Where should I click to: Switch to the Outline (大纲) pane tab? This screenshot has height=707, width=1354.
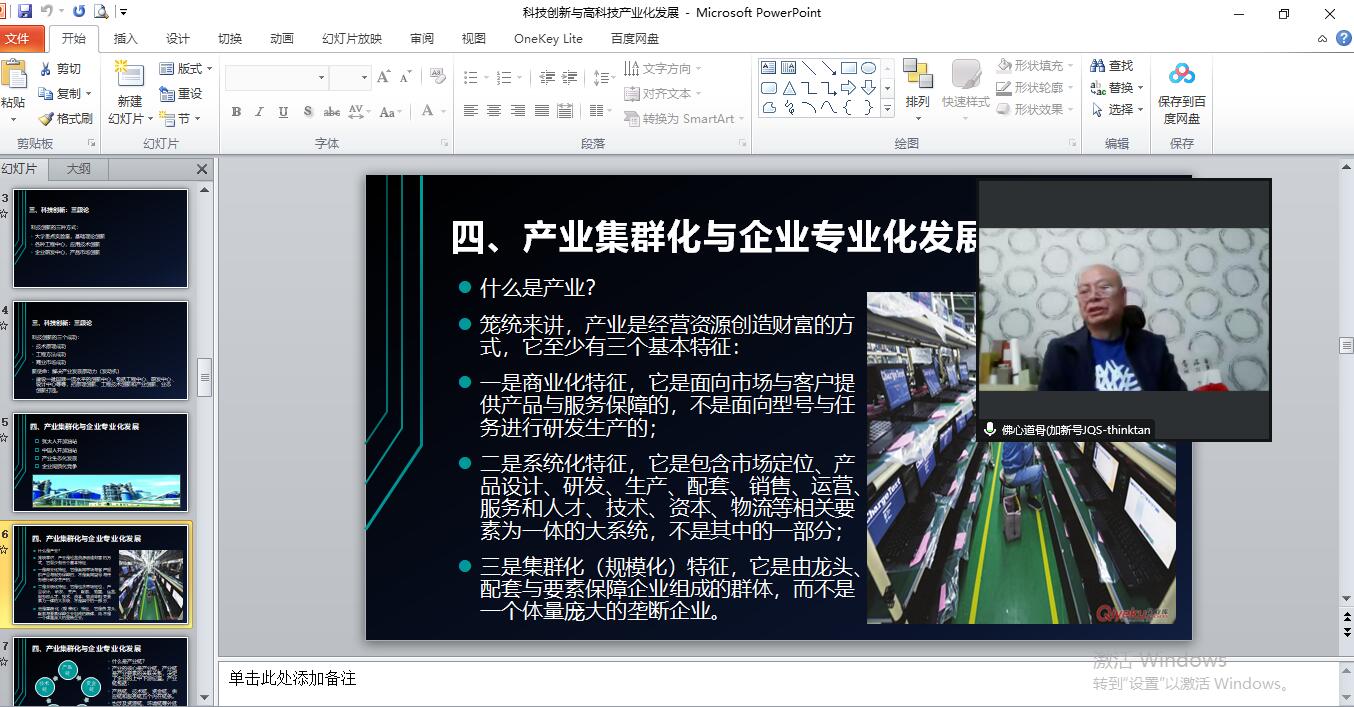coord(78,169)
